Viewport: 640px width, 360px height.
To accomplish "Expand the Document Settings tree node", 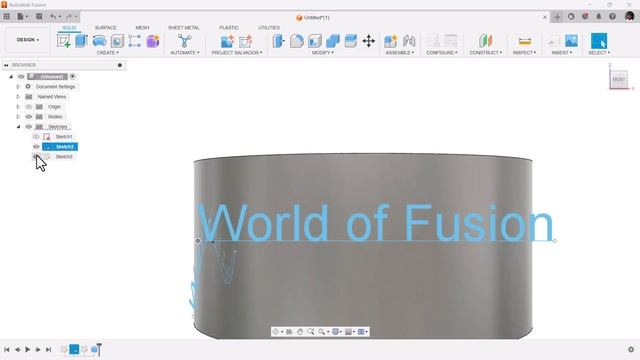I will point(18,87).
